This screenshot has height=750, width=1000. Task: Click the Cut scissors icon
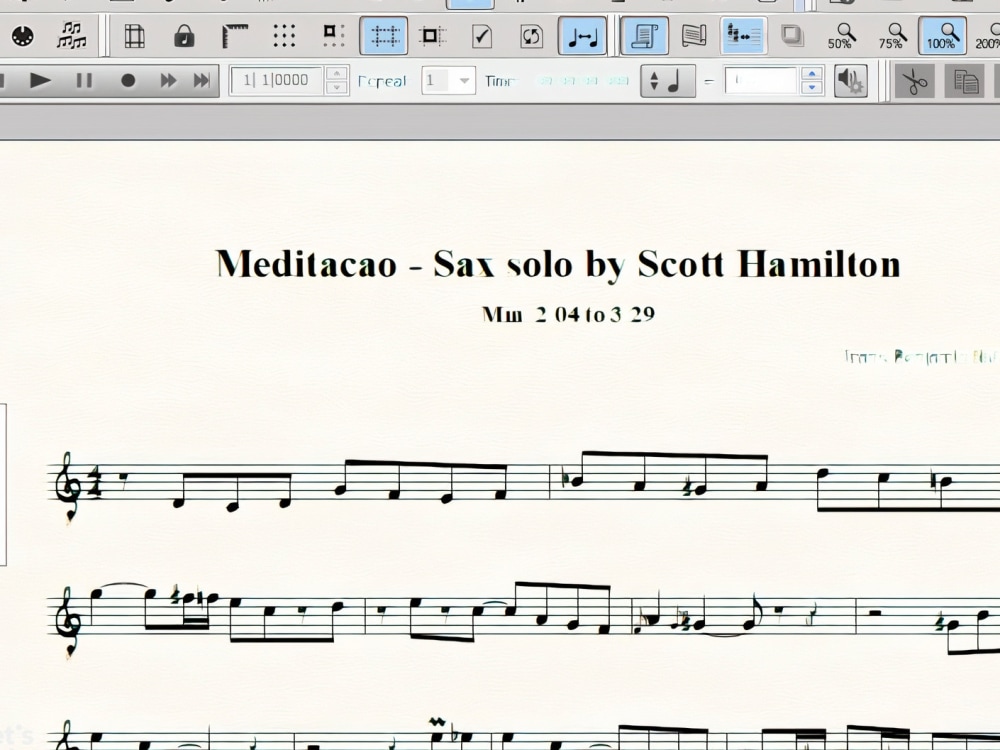915,82
